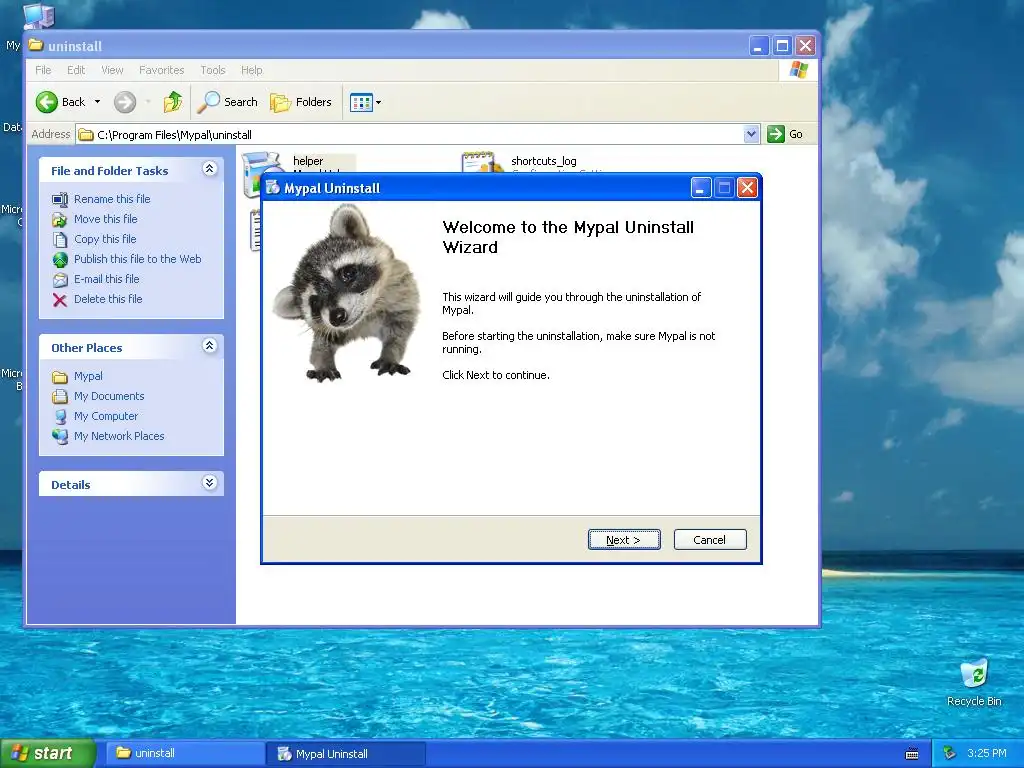Click the Mypal Uninstall title bar icon
Screen dimensions: 1024x768
pyautogui.click(x=273, y=187)
